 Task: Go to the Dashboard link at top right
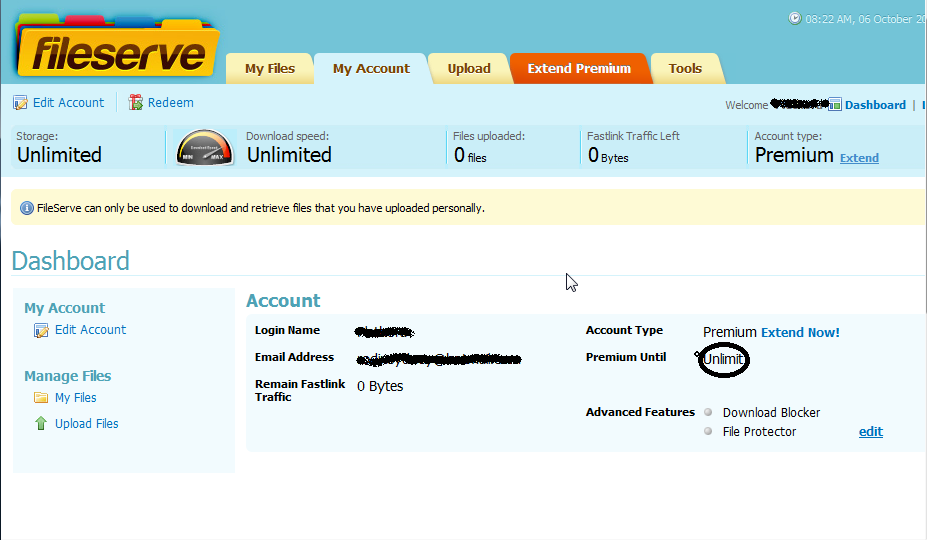tap(875, 105)
